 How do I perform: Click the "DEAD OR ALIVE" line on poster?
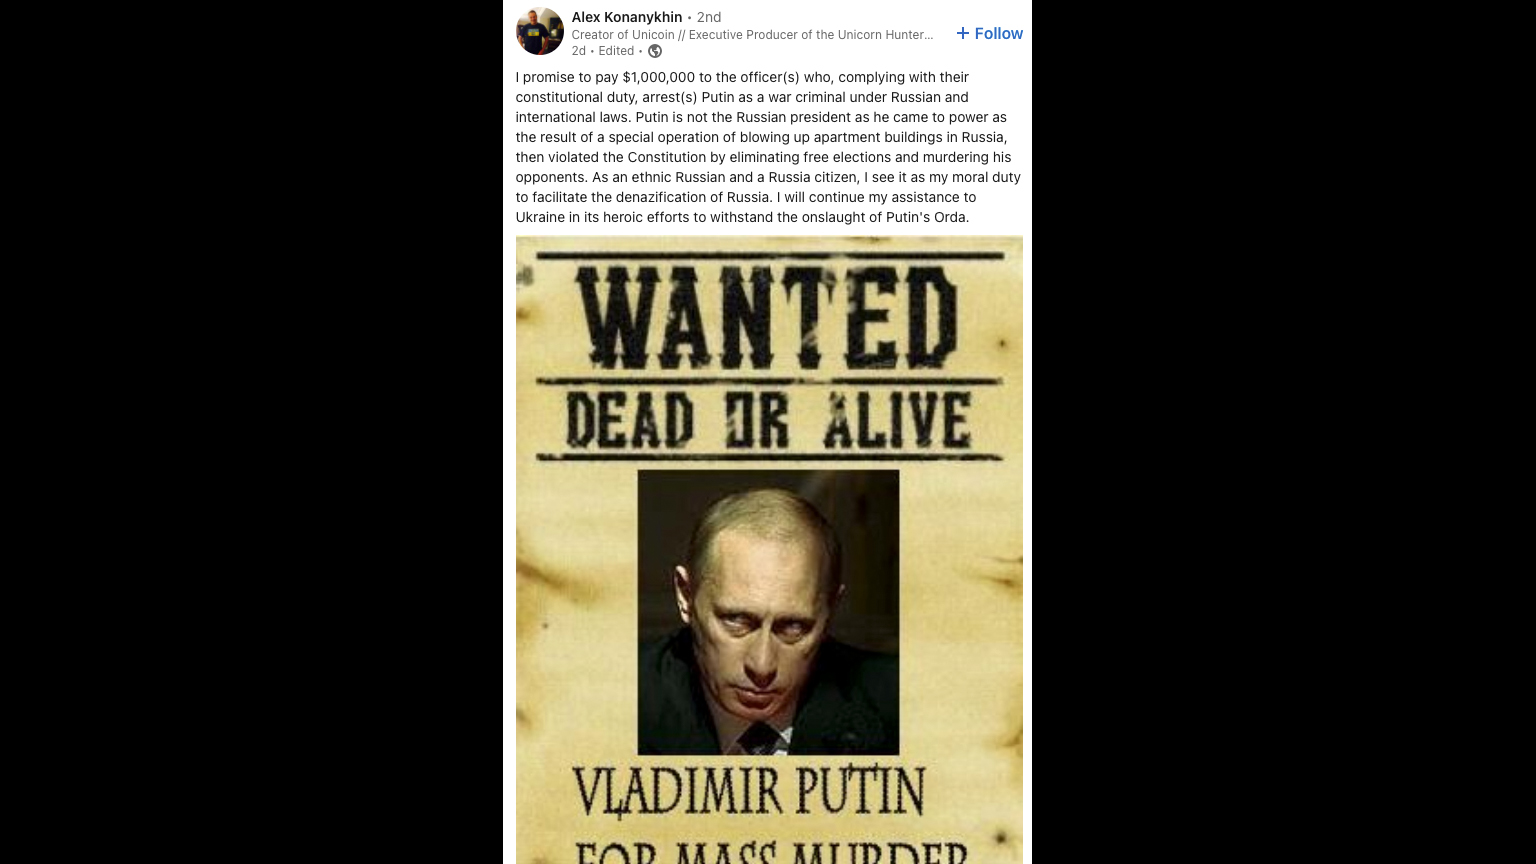tap(768, 420)
